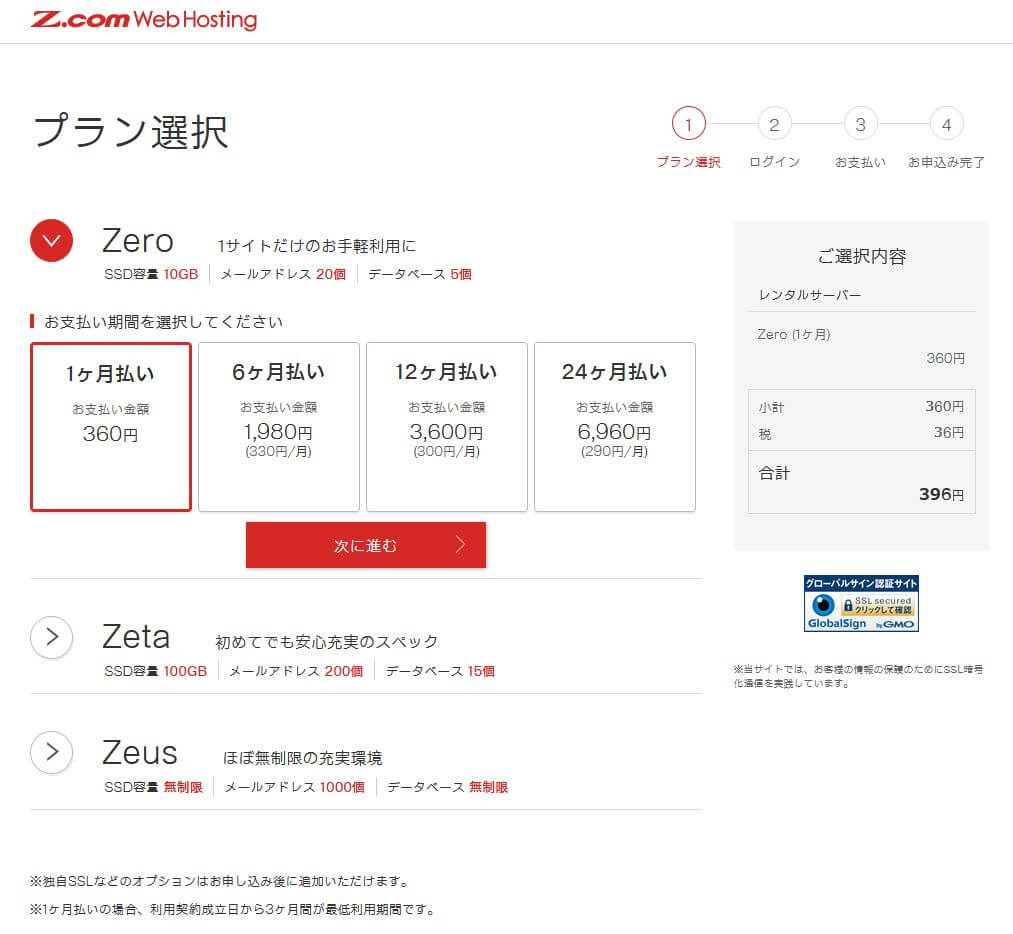The image size is (1013, 934).
Task: Expand the Zeta plan chevron
Action: click(51, 637)
